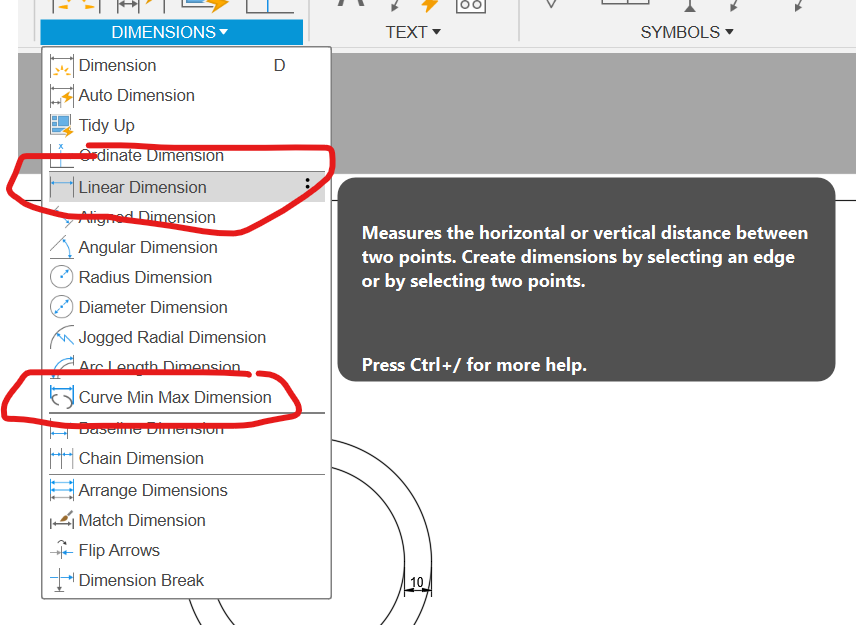Choose Flip Arrows

pyautogui.click(x=187, y=550)
